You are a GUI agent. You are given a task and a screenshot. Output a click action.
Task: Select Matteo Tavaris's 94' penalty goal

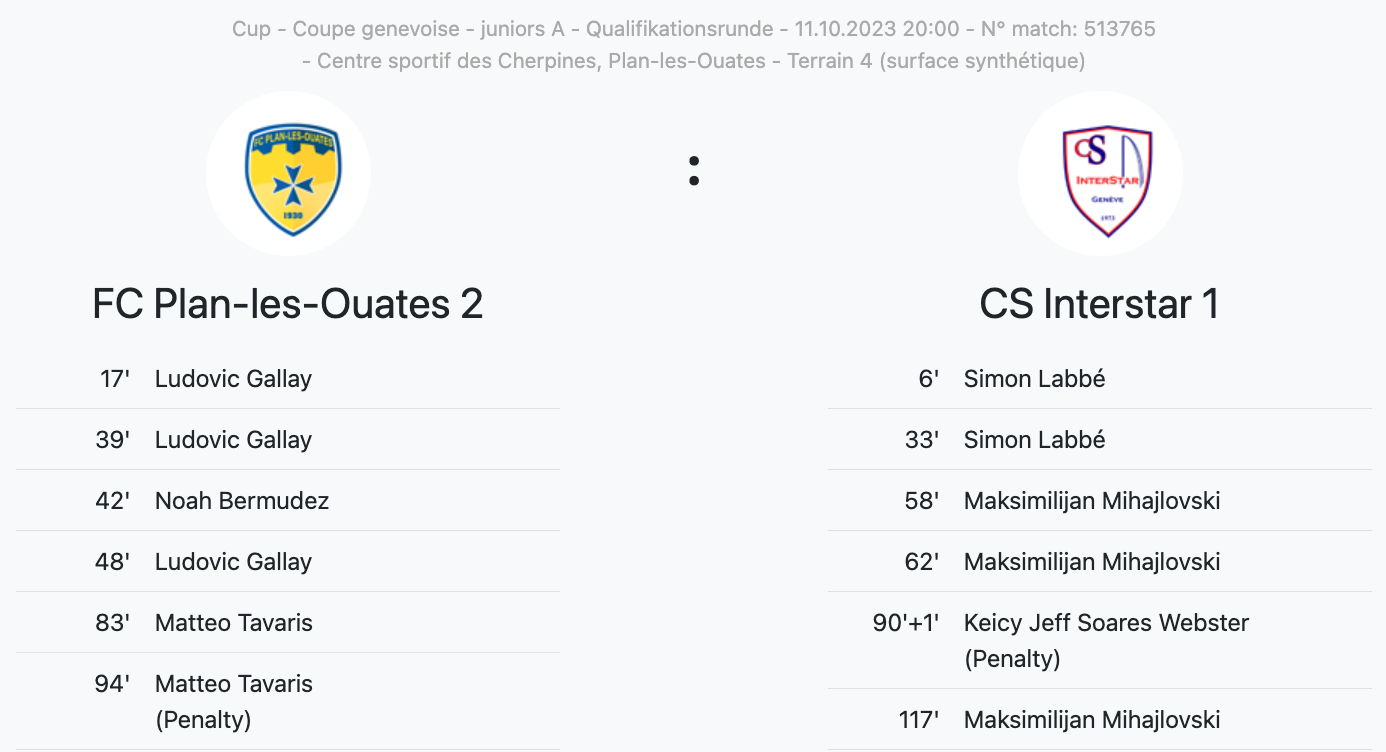[x=234, y=685]
